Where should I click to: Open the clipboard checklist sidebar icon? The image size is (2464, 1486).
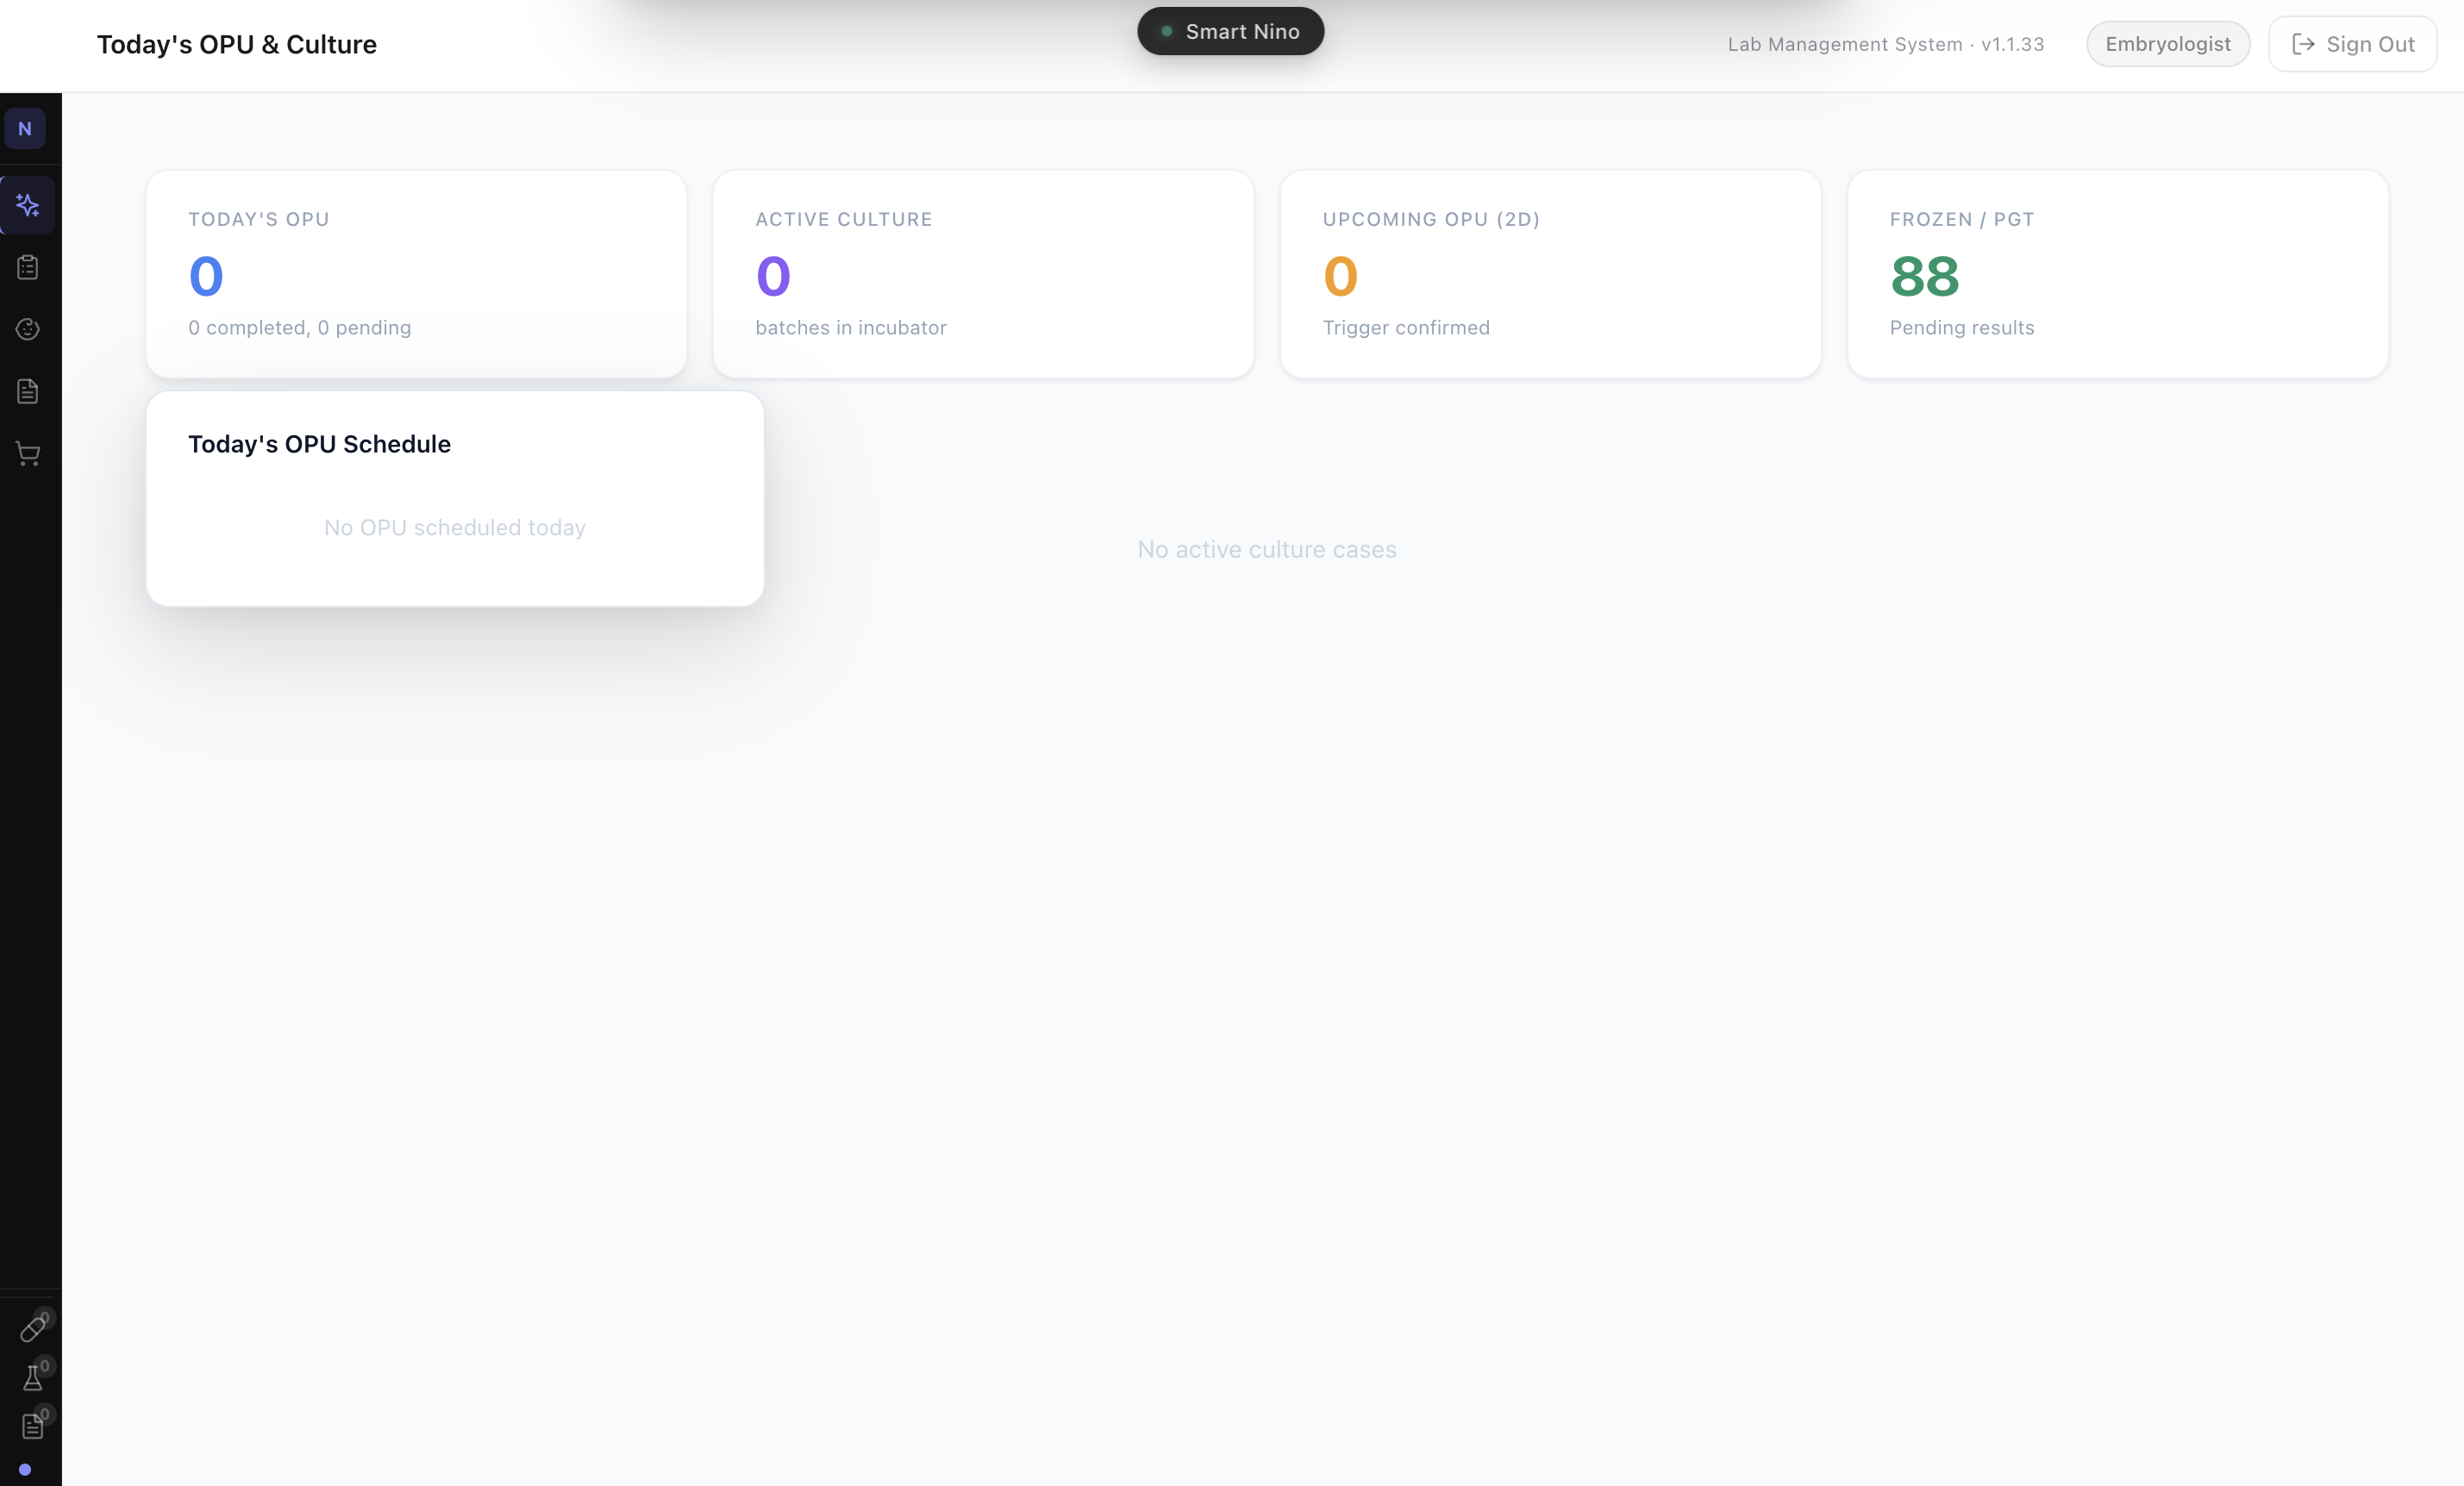[x=28, y=268]
